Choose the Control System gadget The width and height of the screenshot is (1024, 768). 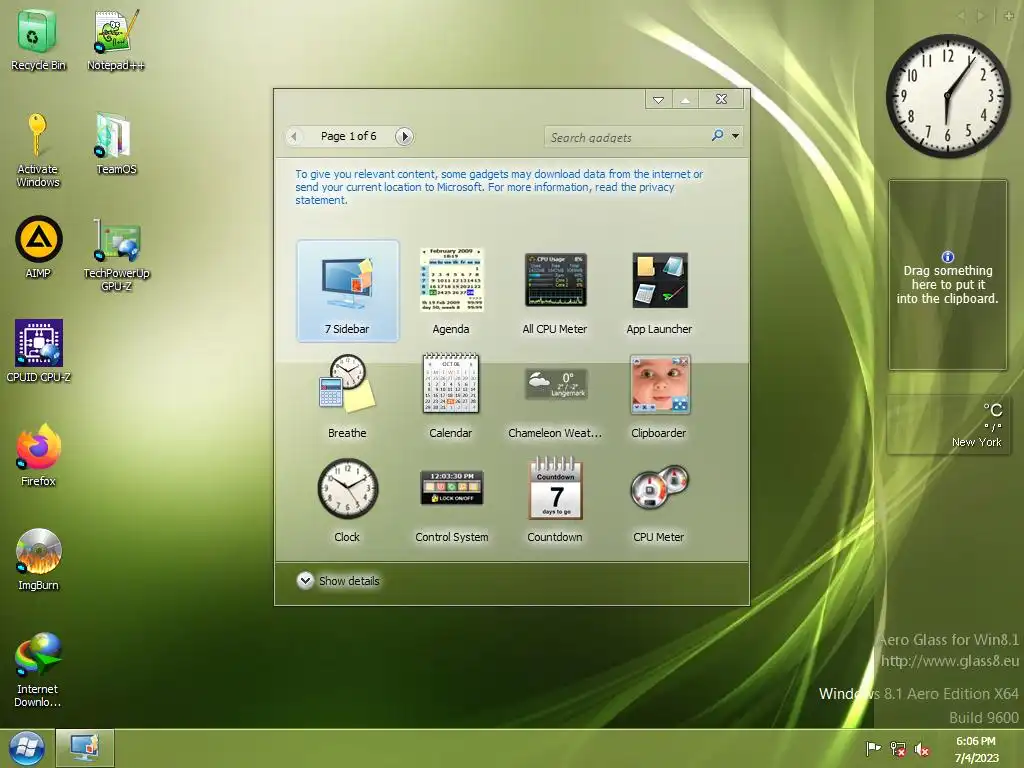coord(451,506)
